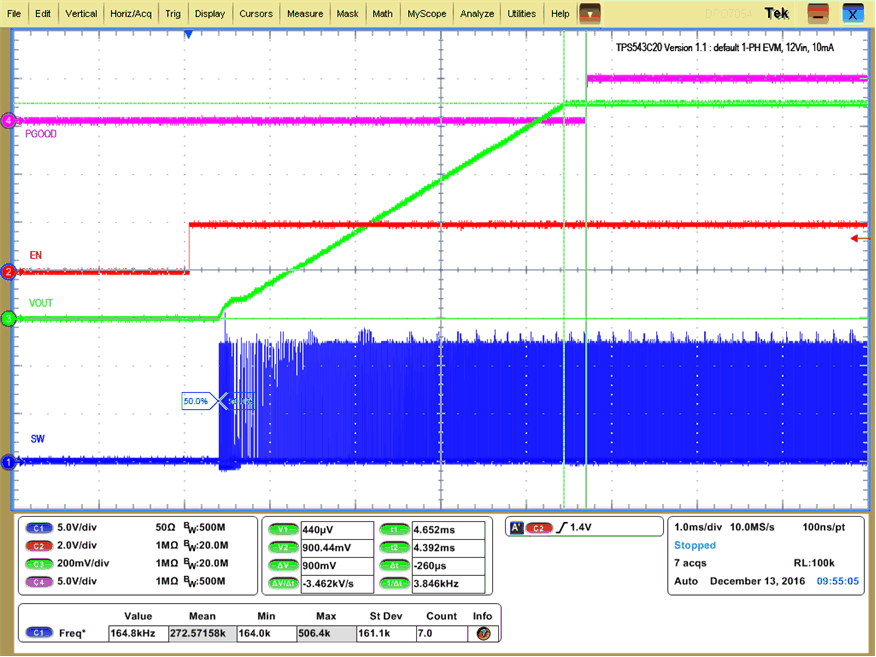
Task: Open the Measure menu
Action: 303,13
